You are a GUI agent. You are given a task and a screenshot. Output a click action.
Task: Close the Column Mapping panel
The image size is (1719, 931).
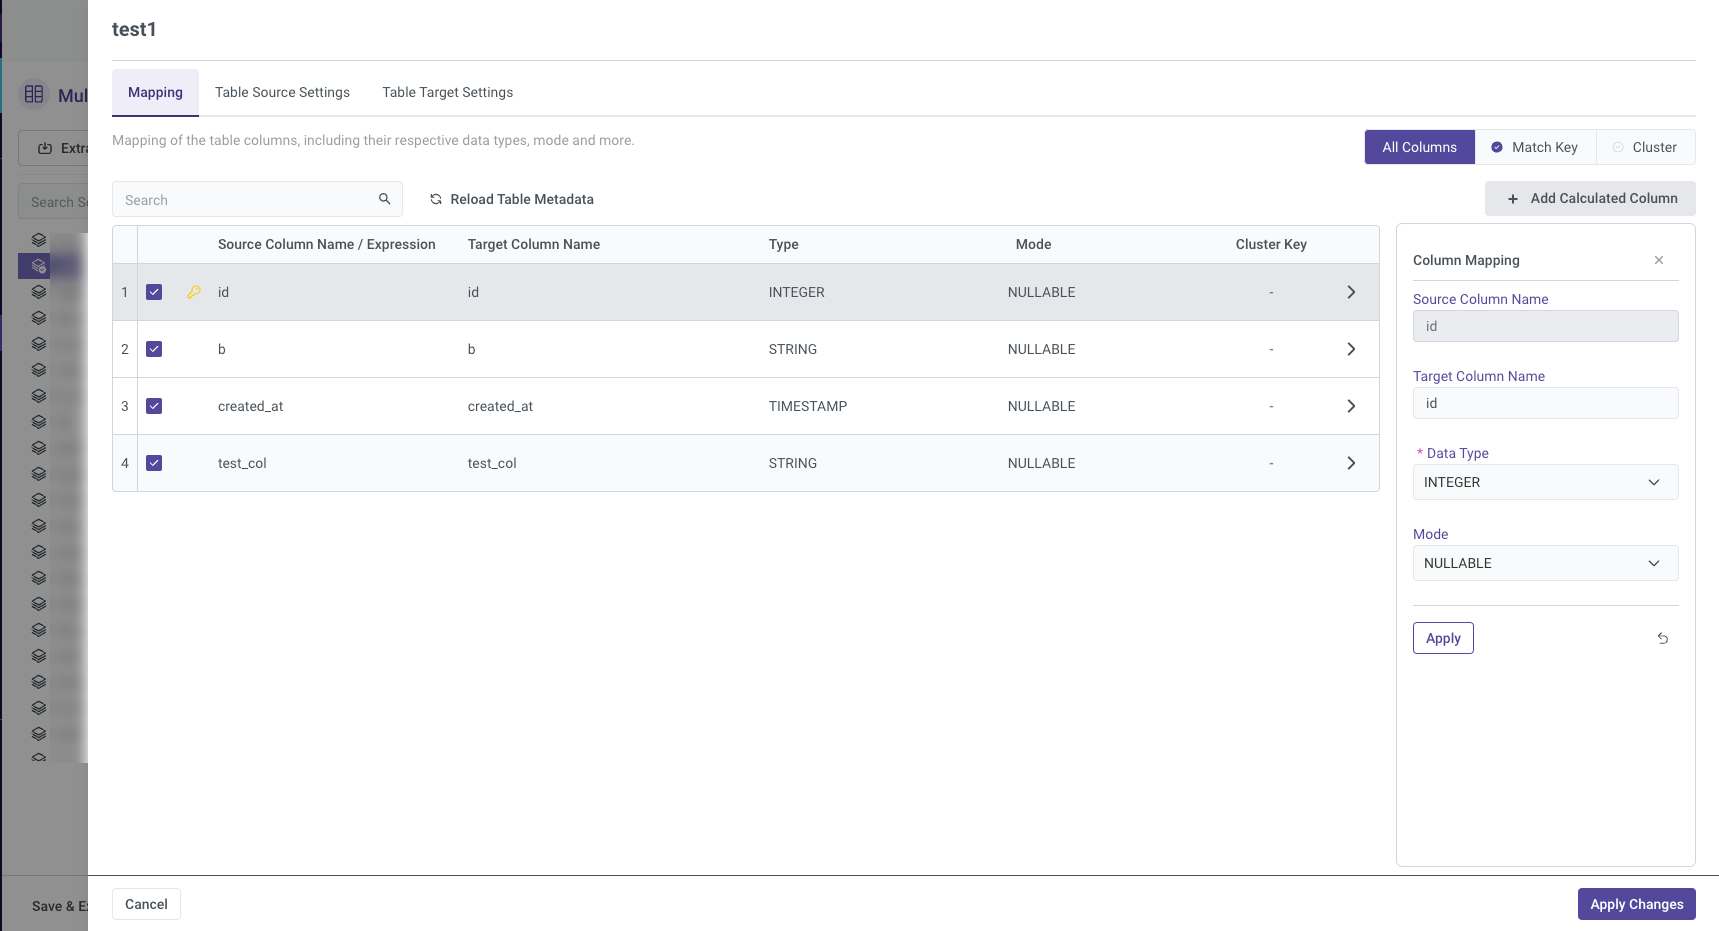pyautogui.click(x=1659, y=260)
